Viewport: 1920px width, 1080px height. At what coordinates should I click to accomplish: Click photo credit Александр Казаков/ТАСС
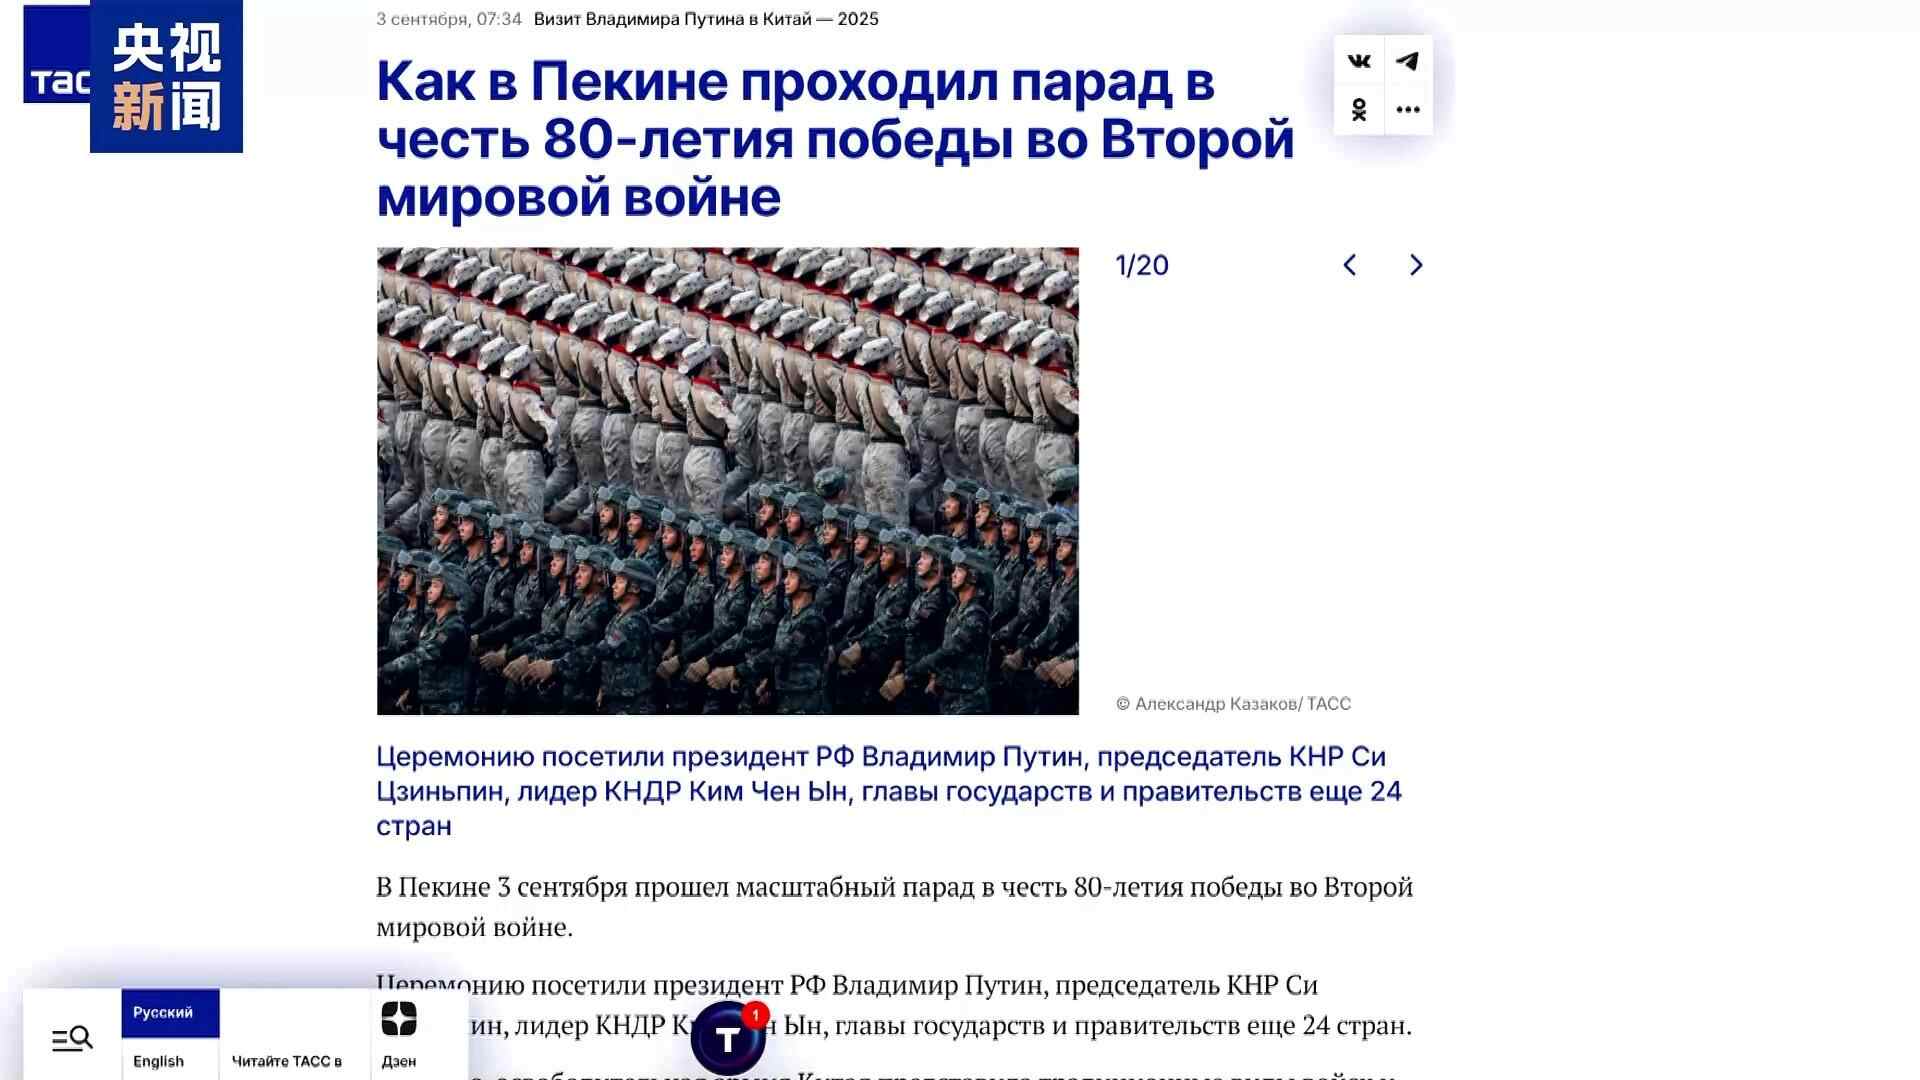pos(1233,704)
